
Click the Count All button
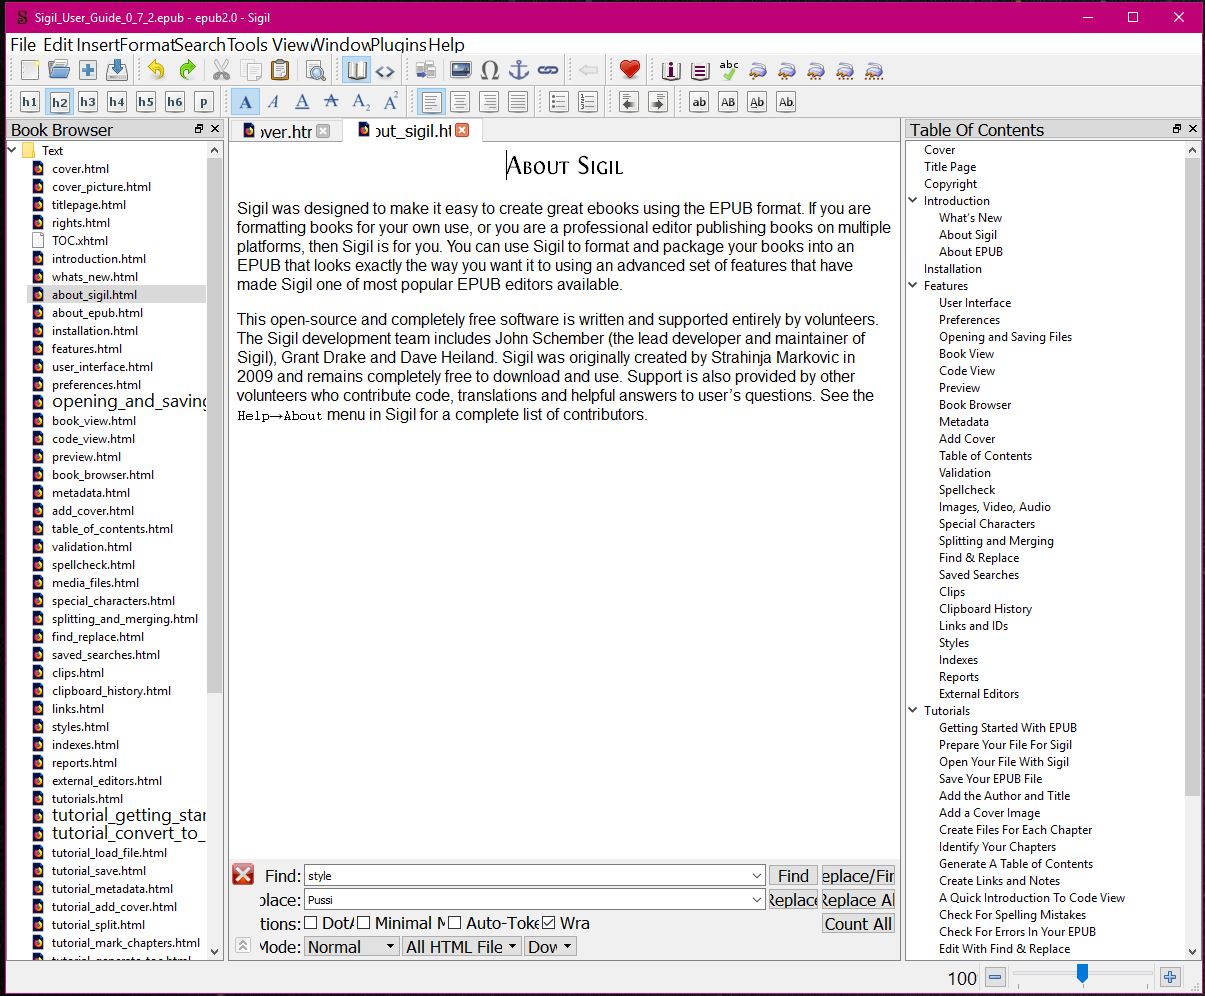(x=858, y=924)
